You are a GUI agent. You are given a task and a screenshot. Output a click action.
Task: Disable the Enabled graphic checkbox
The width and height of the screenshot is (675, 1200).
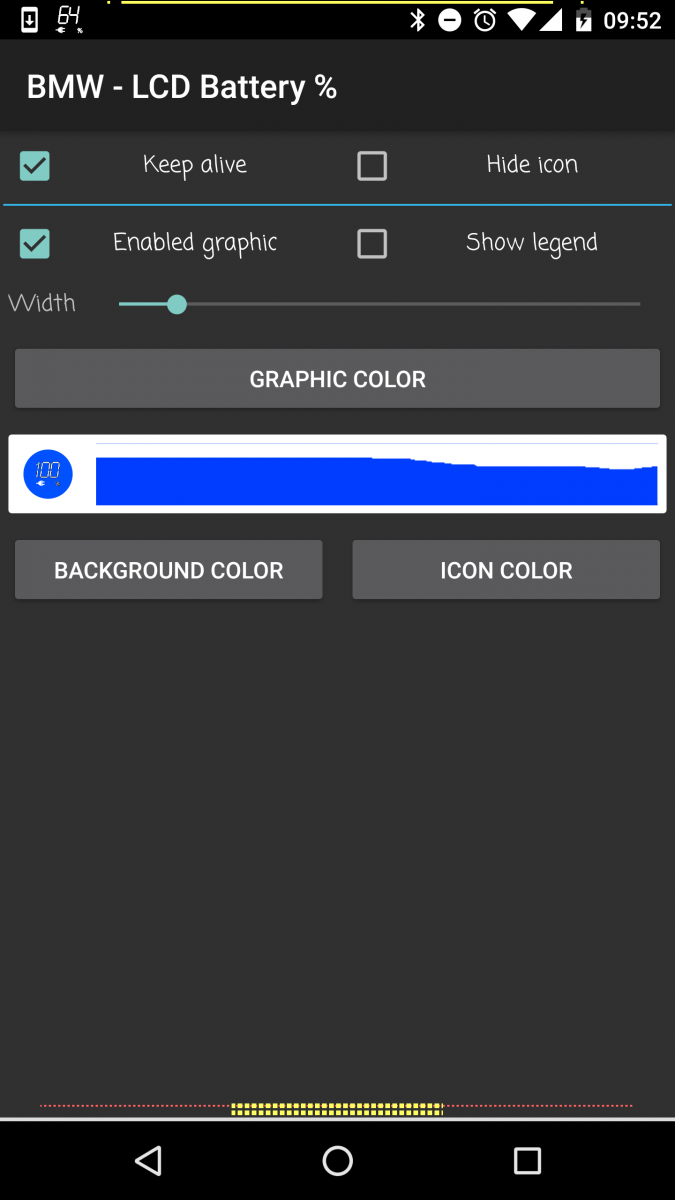pos(35,244)
